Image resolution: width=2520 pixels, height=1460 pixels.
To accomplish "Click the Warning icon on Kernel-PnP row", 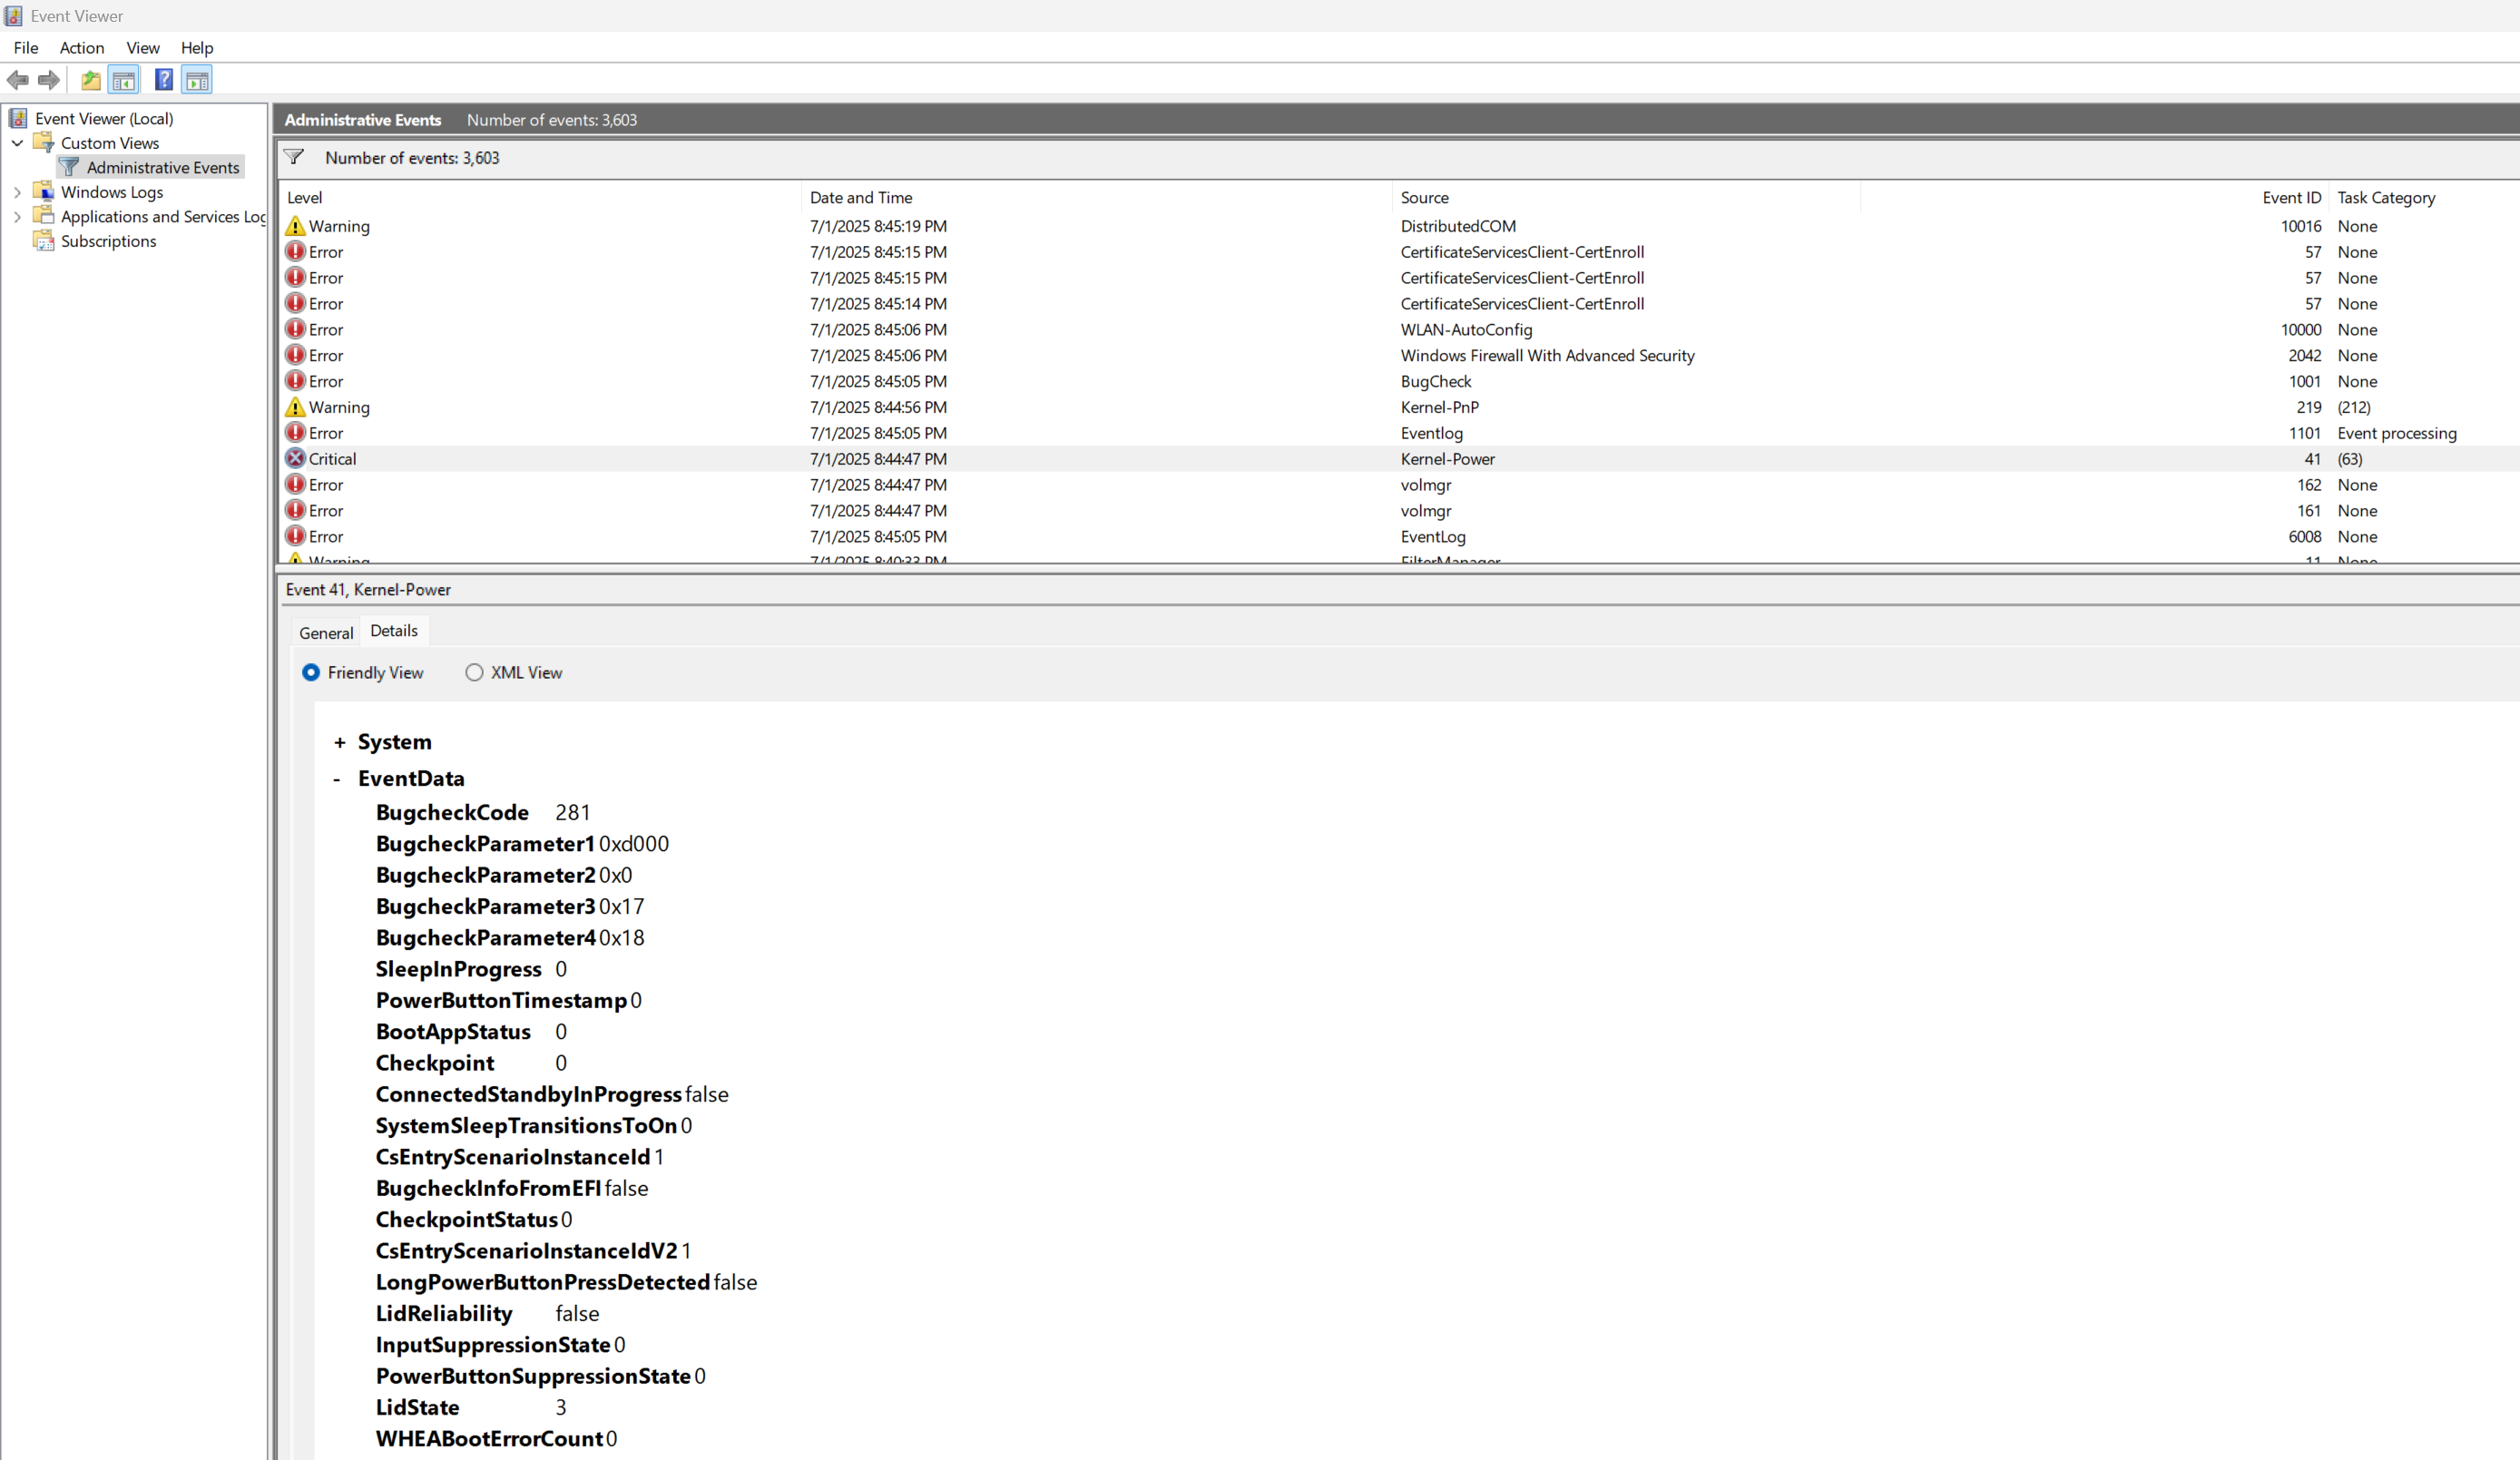I will (295, 407).
